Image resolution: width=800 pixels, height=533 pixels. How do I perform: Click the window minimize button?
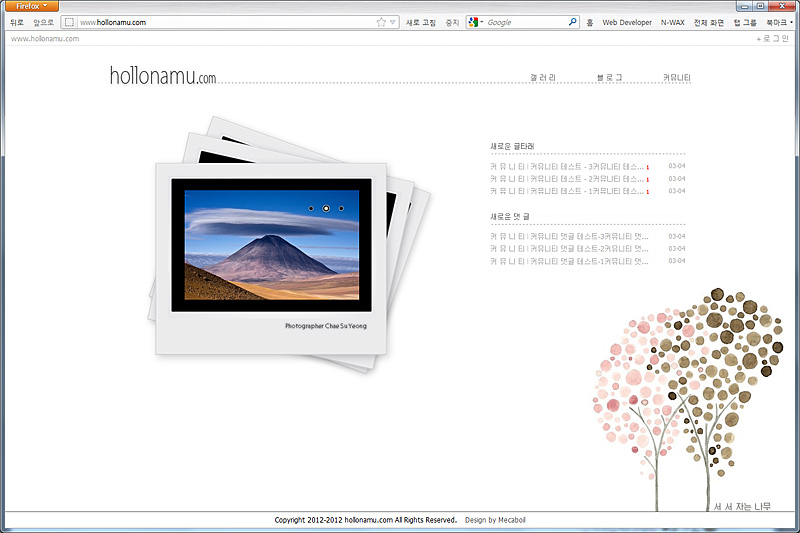(745, 6)
